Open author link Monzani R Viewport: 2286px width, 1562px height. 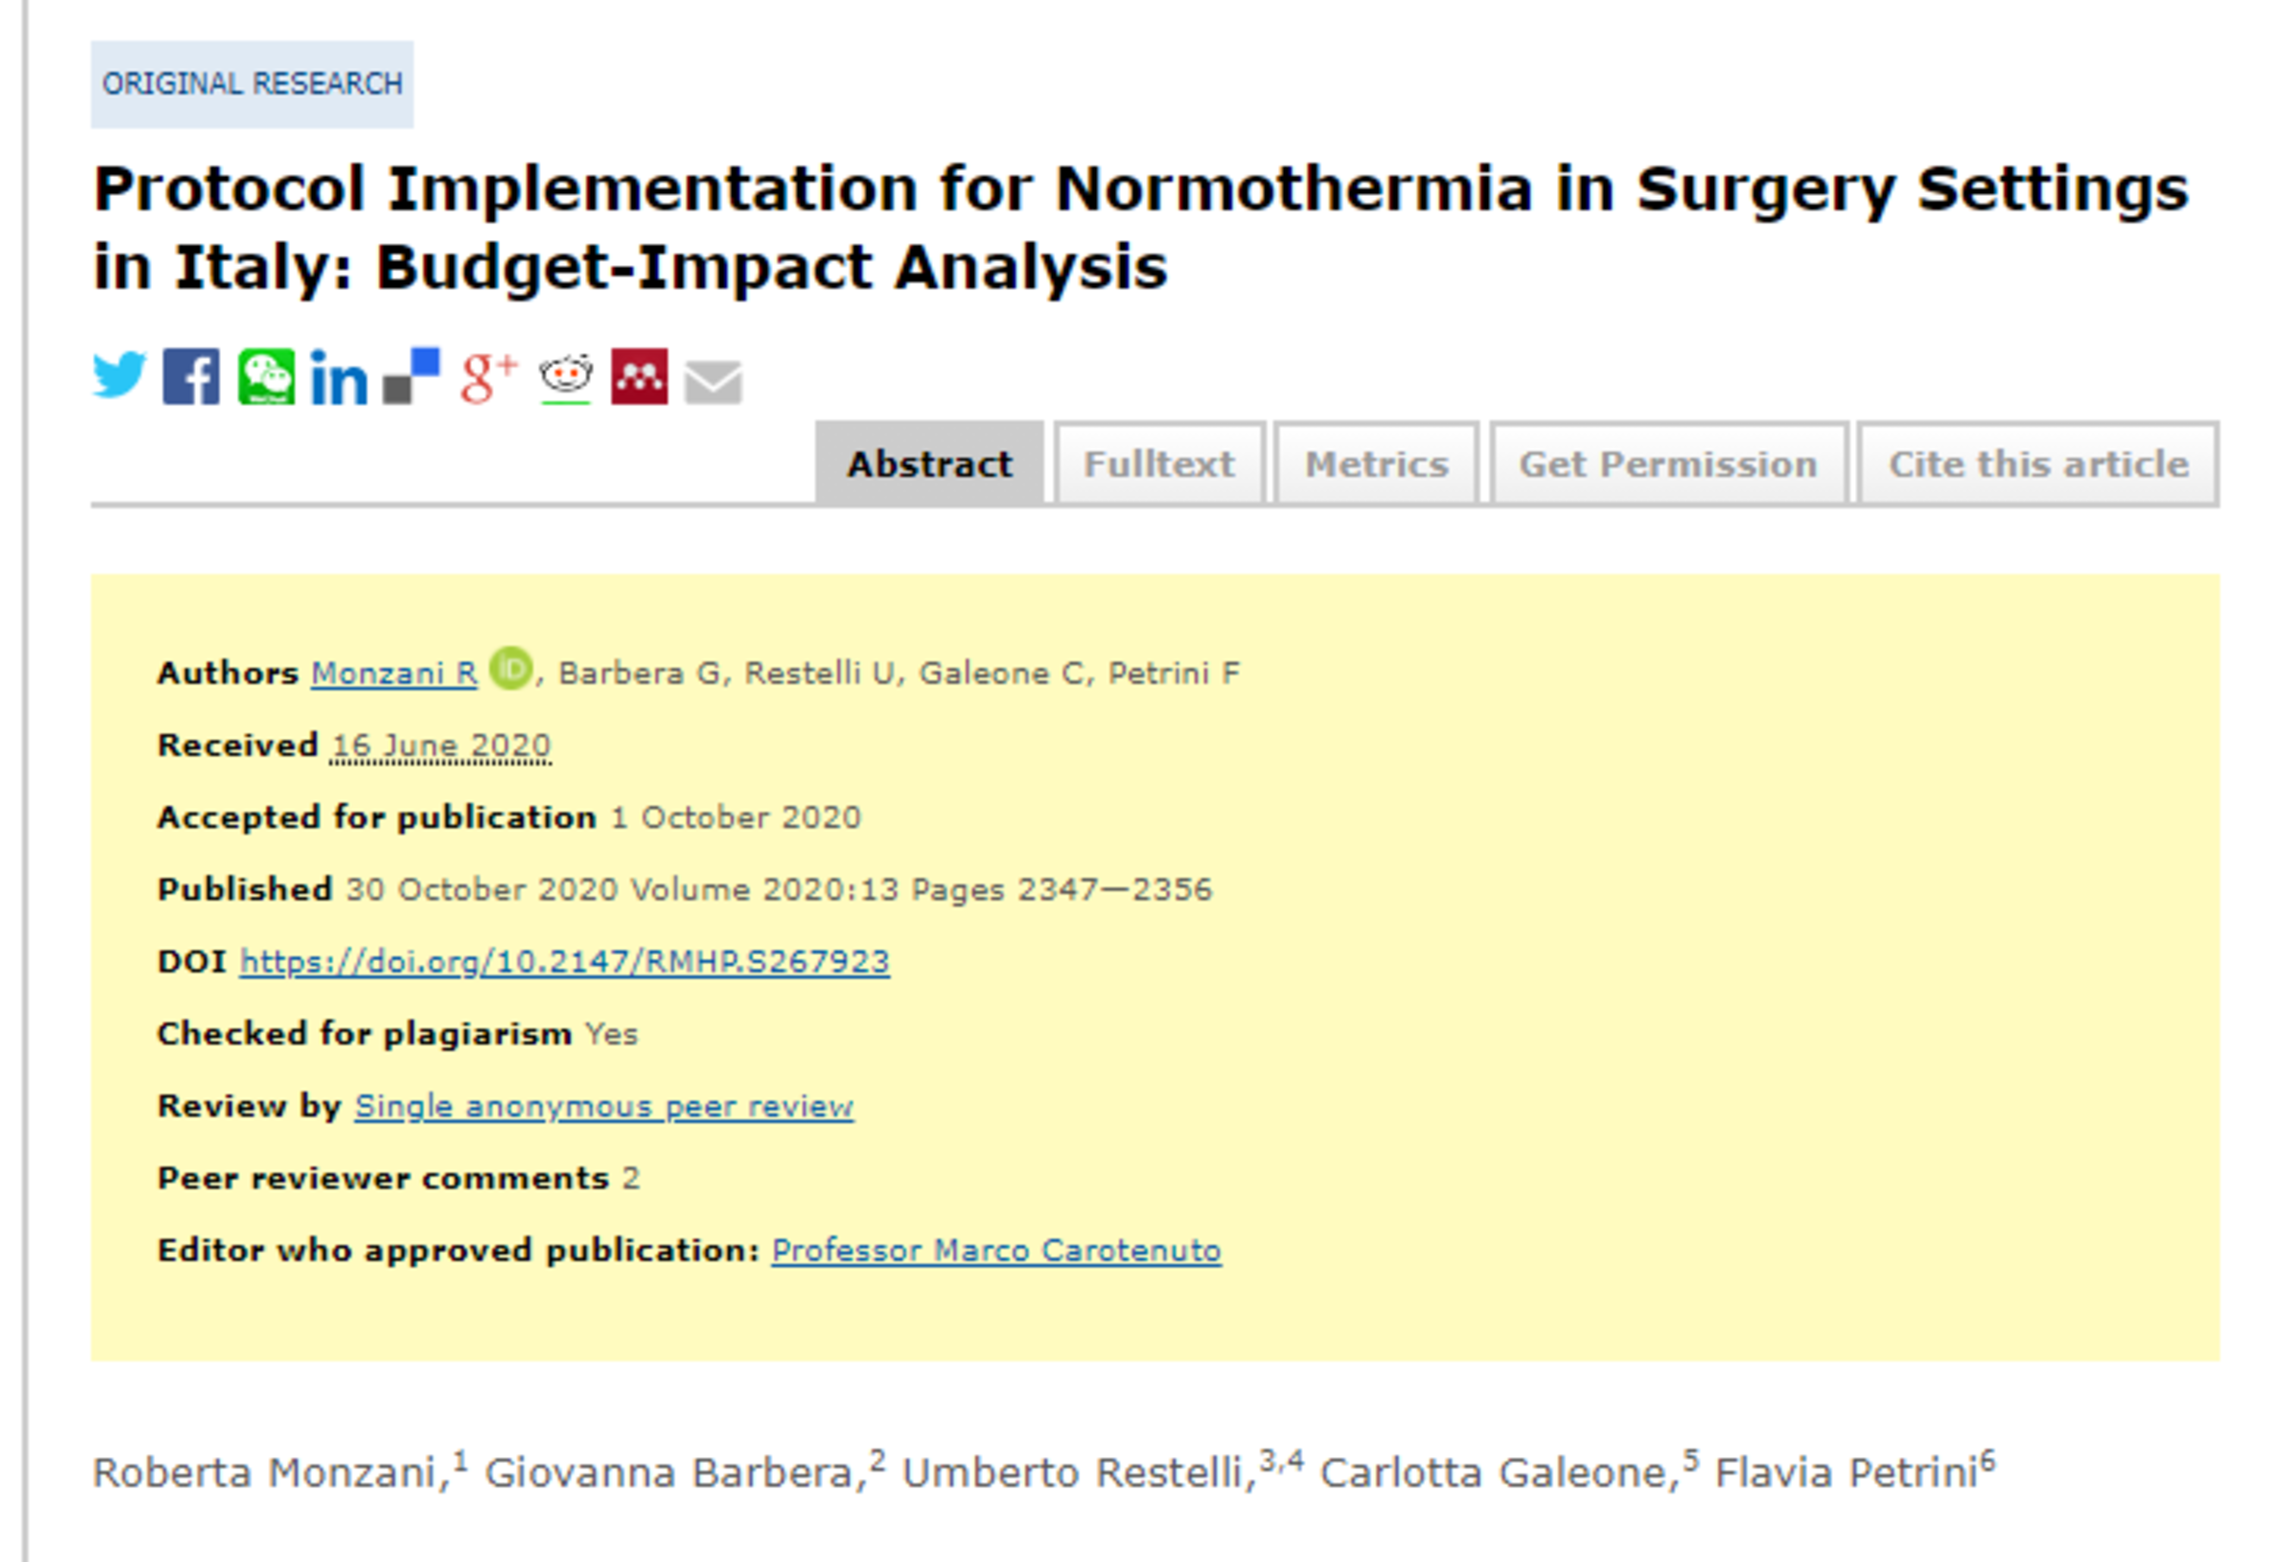coord(394,673)
